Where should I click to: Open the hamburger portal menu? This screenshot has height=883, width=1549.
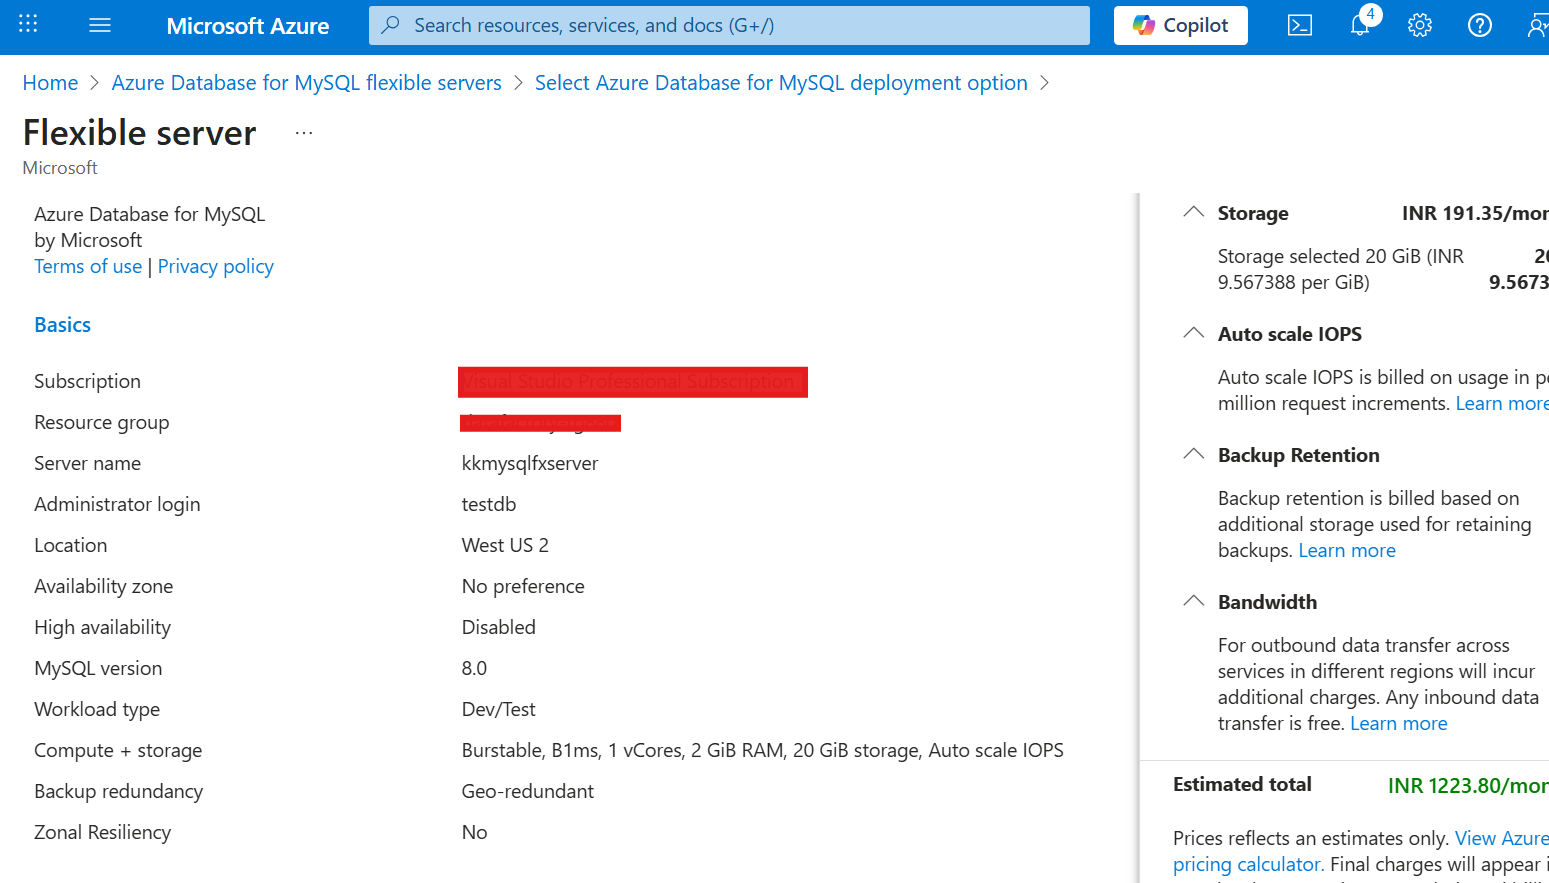click(x=100, y=25)
